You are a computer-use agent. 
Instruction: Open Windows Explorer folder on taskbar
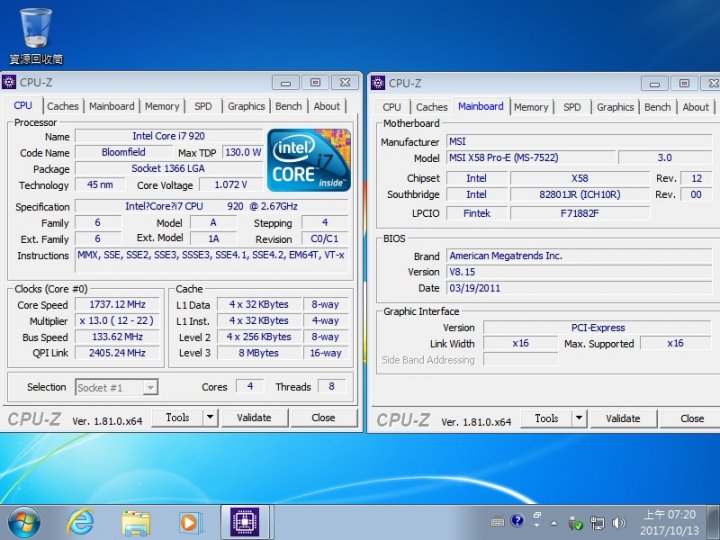point(136,523)
